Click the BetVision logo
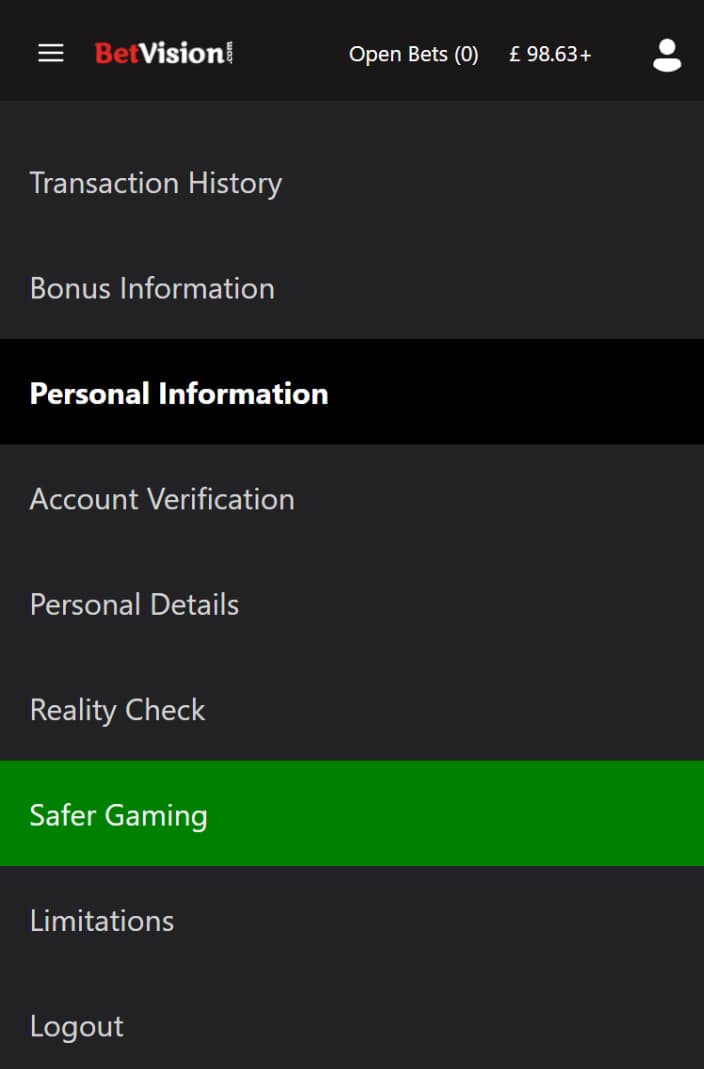 (x=164, y=53)
